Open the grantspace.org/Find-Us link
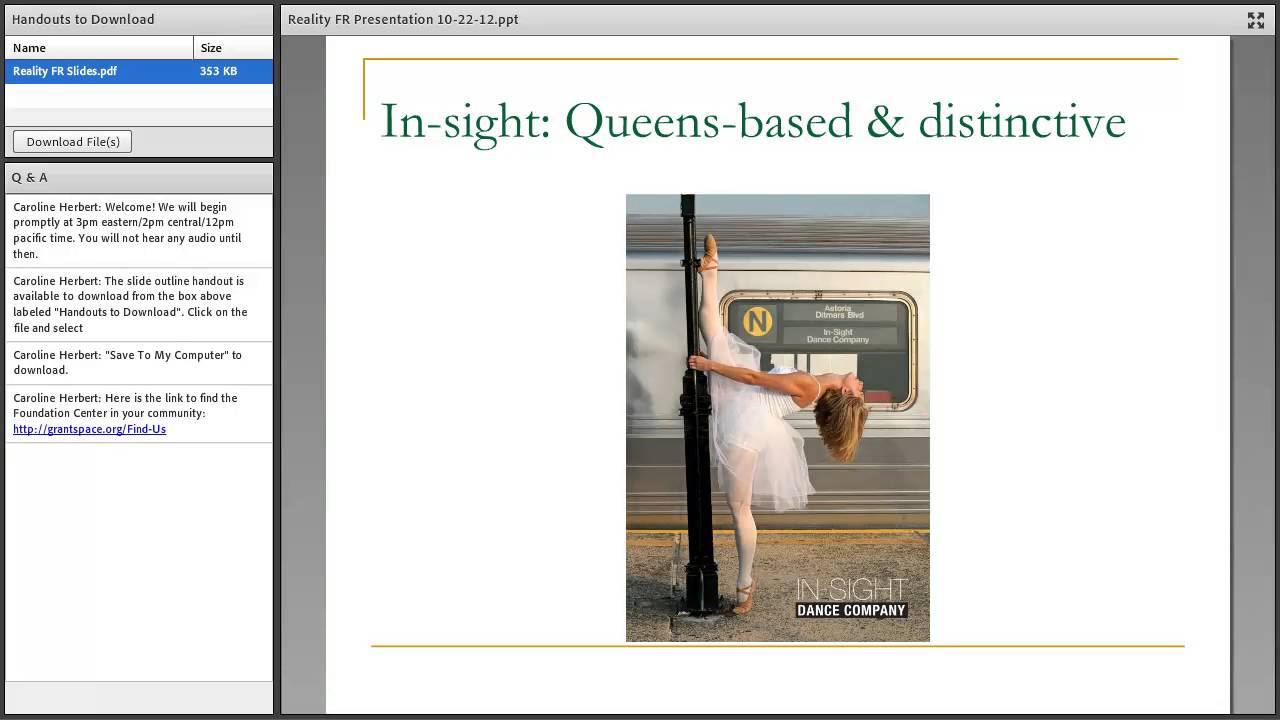The height and width of the screenshot is (720, 1280). [89, 429]
